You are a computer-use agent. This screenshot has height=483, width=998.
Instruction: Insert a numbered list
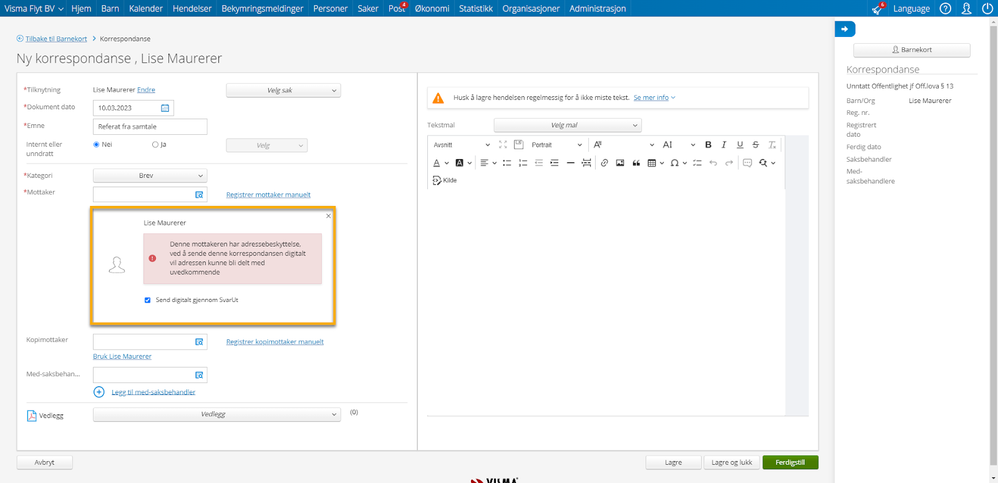[x=523, y=163]
